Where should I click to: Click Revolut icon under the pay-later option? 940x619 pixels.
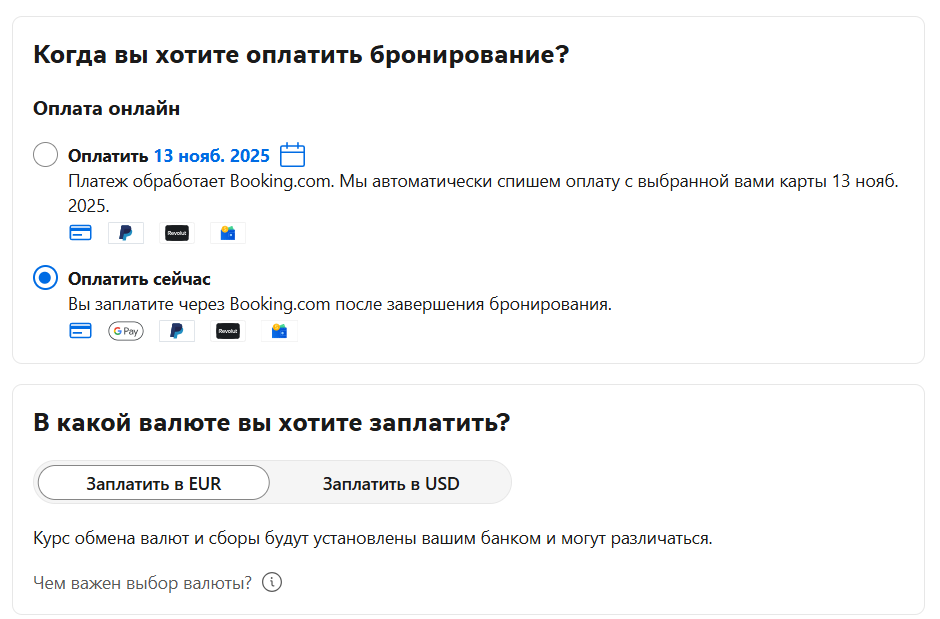(177, 233)
